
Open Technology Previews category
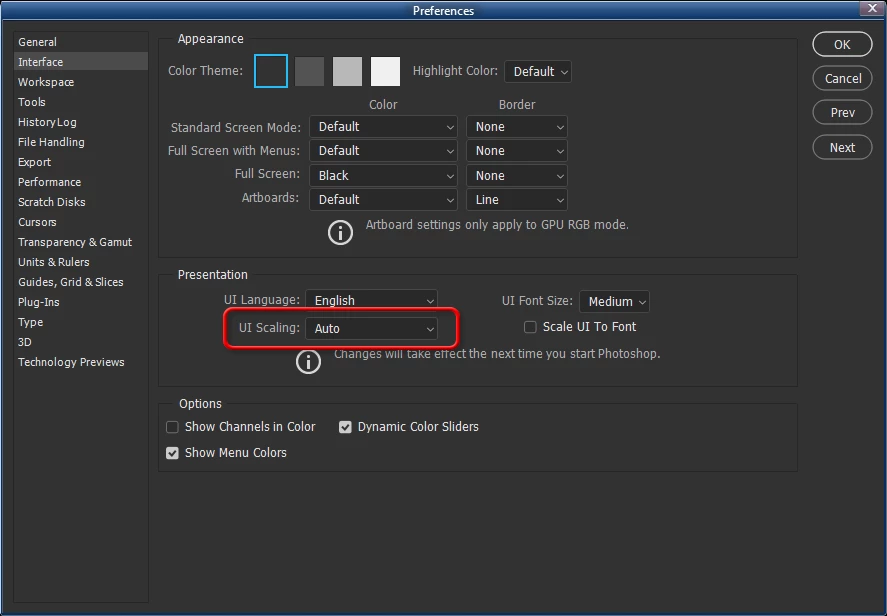[x=81, y=362]
